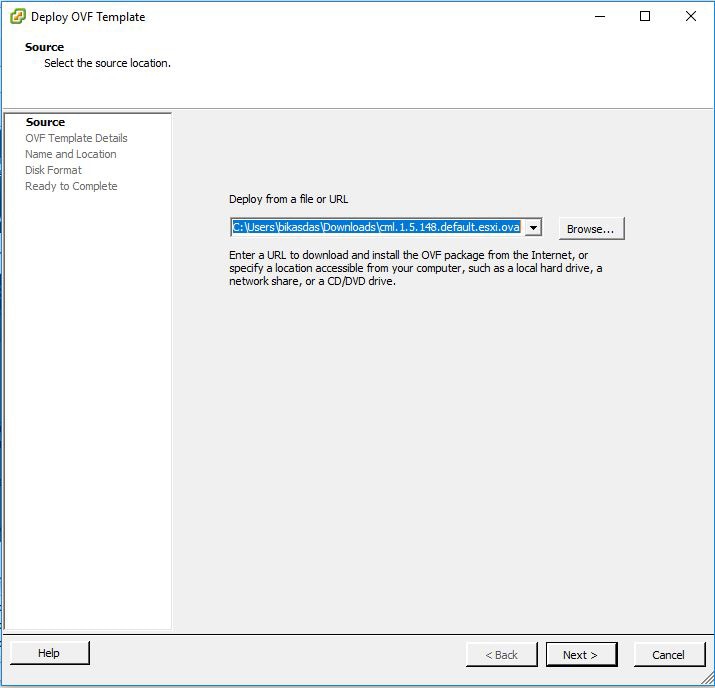Select the Source step in sidebar
The width and height of the screenshot is (715, 688).
45,122
